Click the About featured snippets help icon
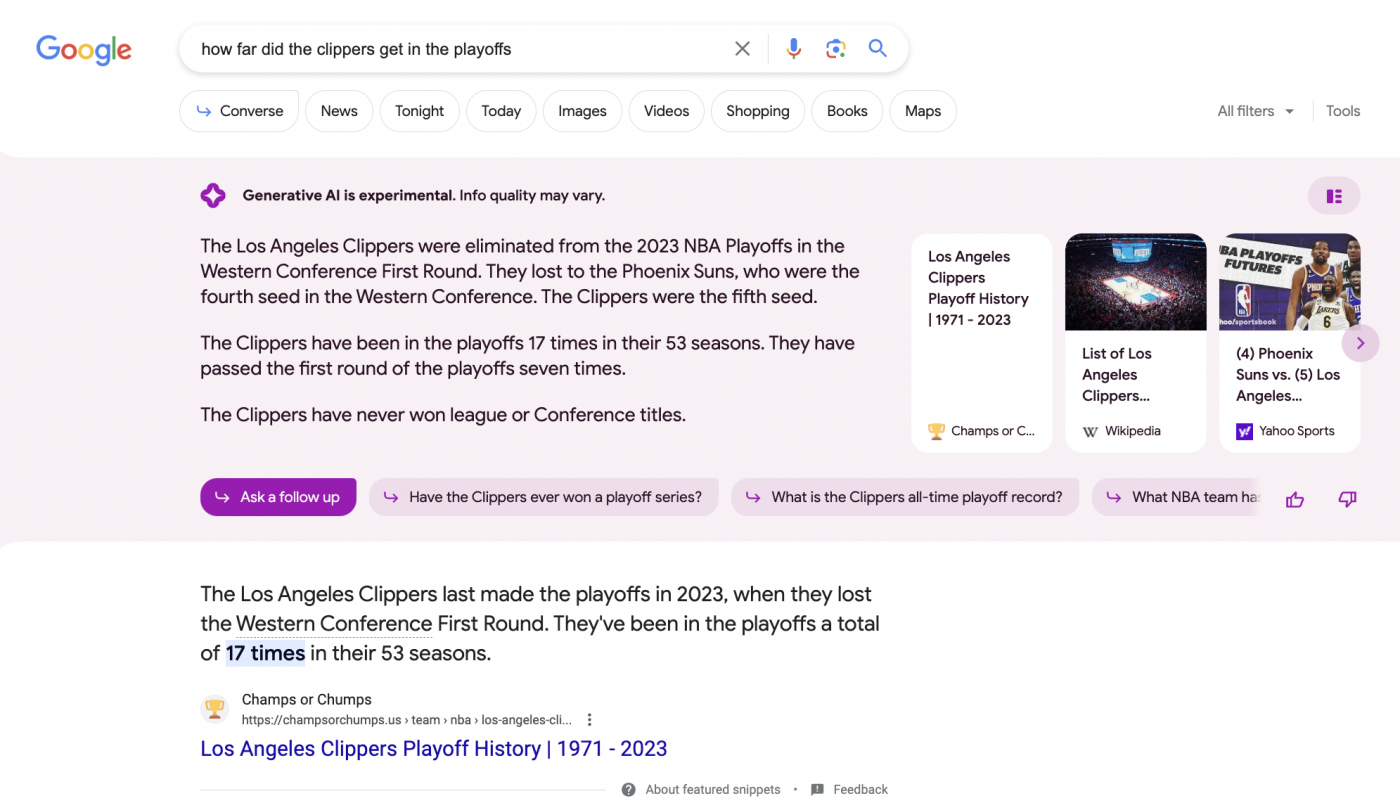Viewport: 1400px width, 803px height. 628,789
